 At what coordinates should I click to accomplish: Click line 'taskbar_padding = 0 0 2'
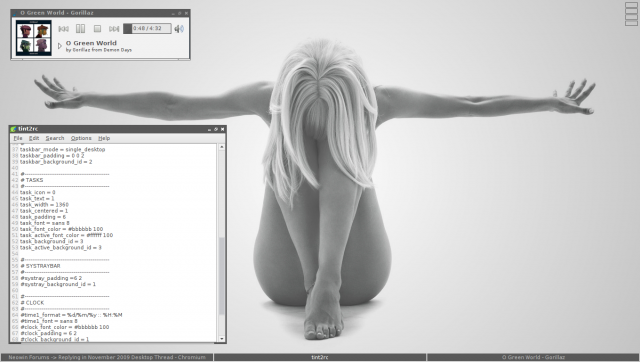click(x=52, y=156)
